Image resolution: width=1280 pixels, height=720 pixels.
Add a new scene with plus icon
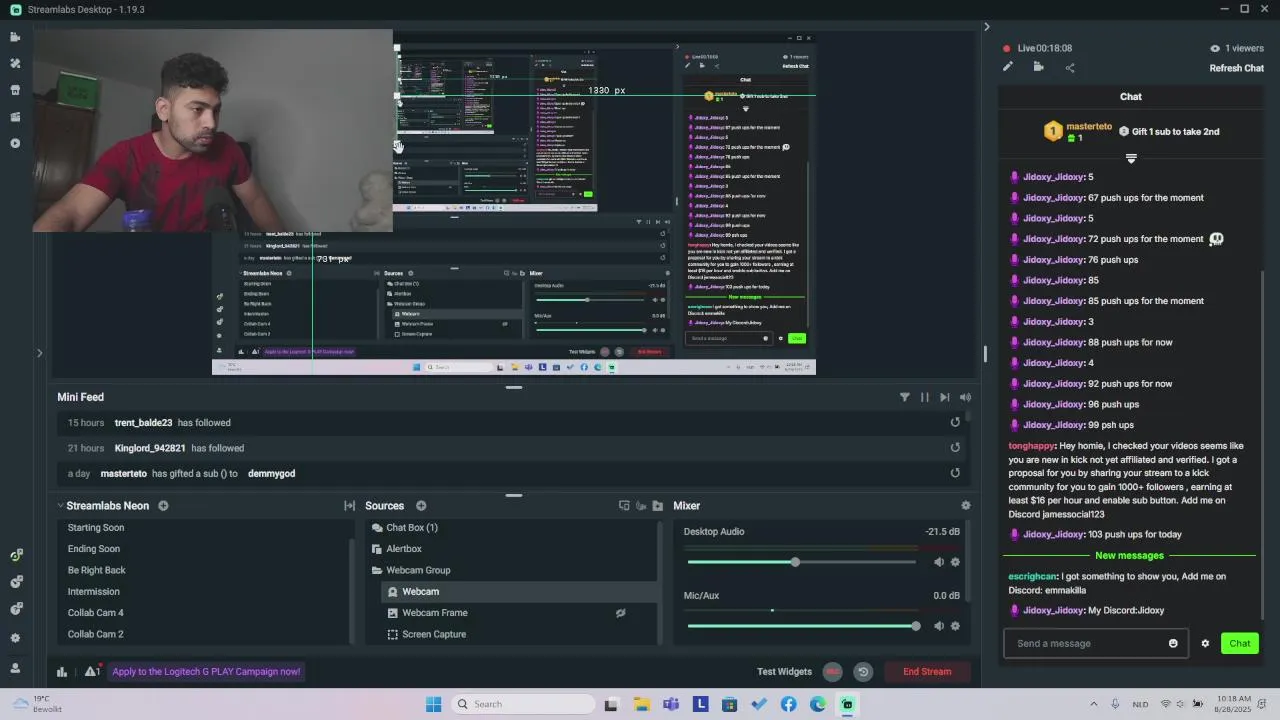163,506
